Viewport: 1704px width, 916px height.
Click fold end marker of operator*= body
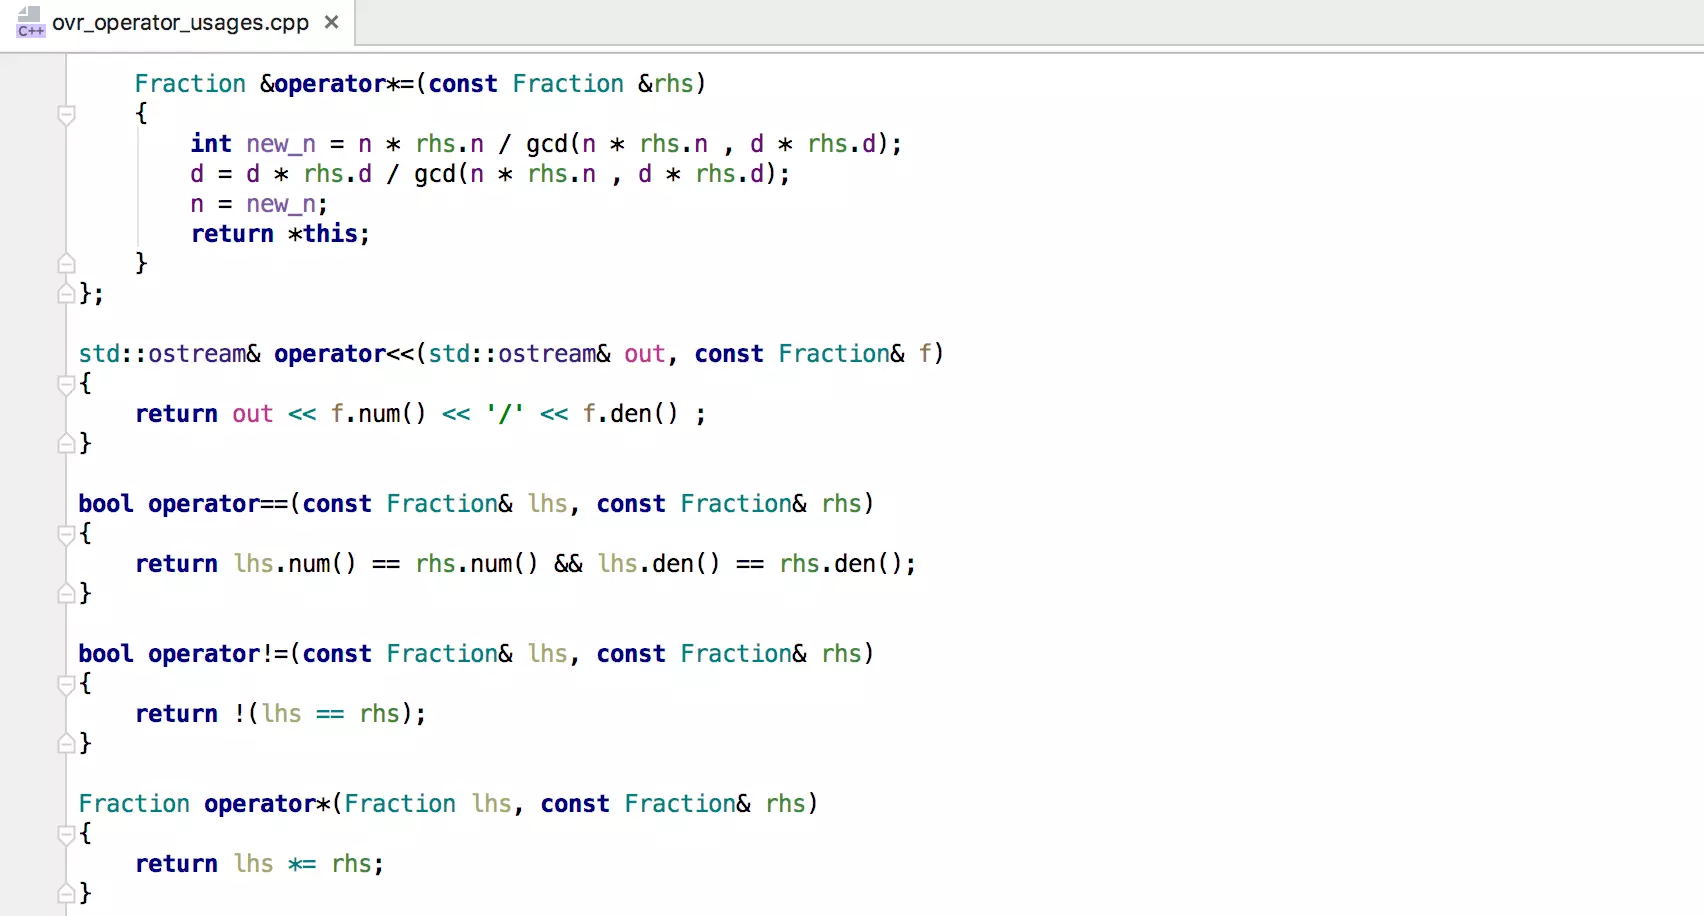click(67, 264)
